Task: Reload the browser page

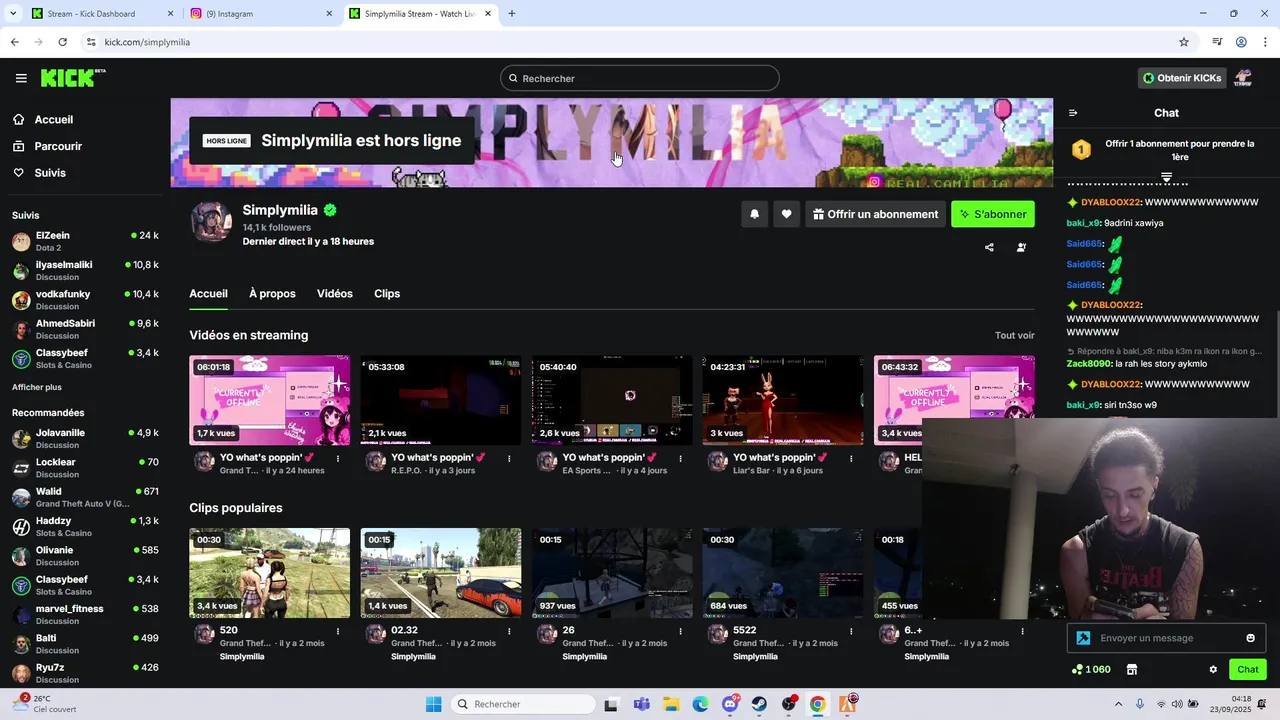Action: point(62,42)
